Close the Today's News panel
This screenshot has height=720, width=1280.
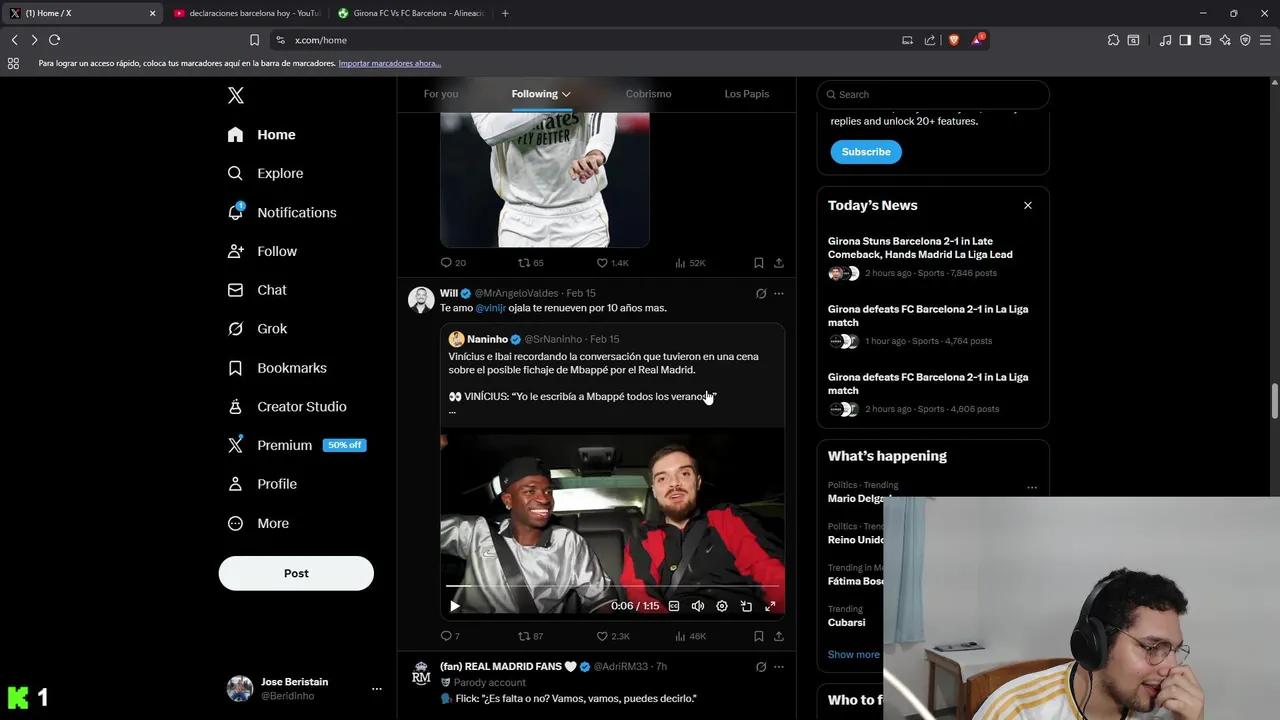click(x=1027, y=205)
